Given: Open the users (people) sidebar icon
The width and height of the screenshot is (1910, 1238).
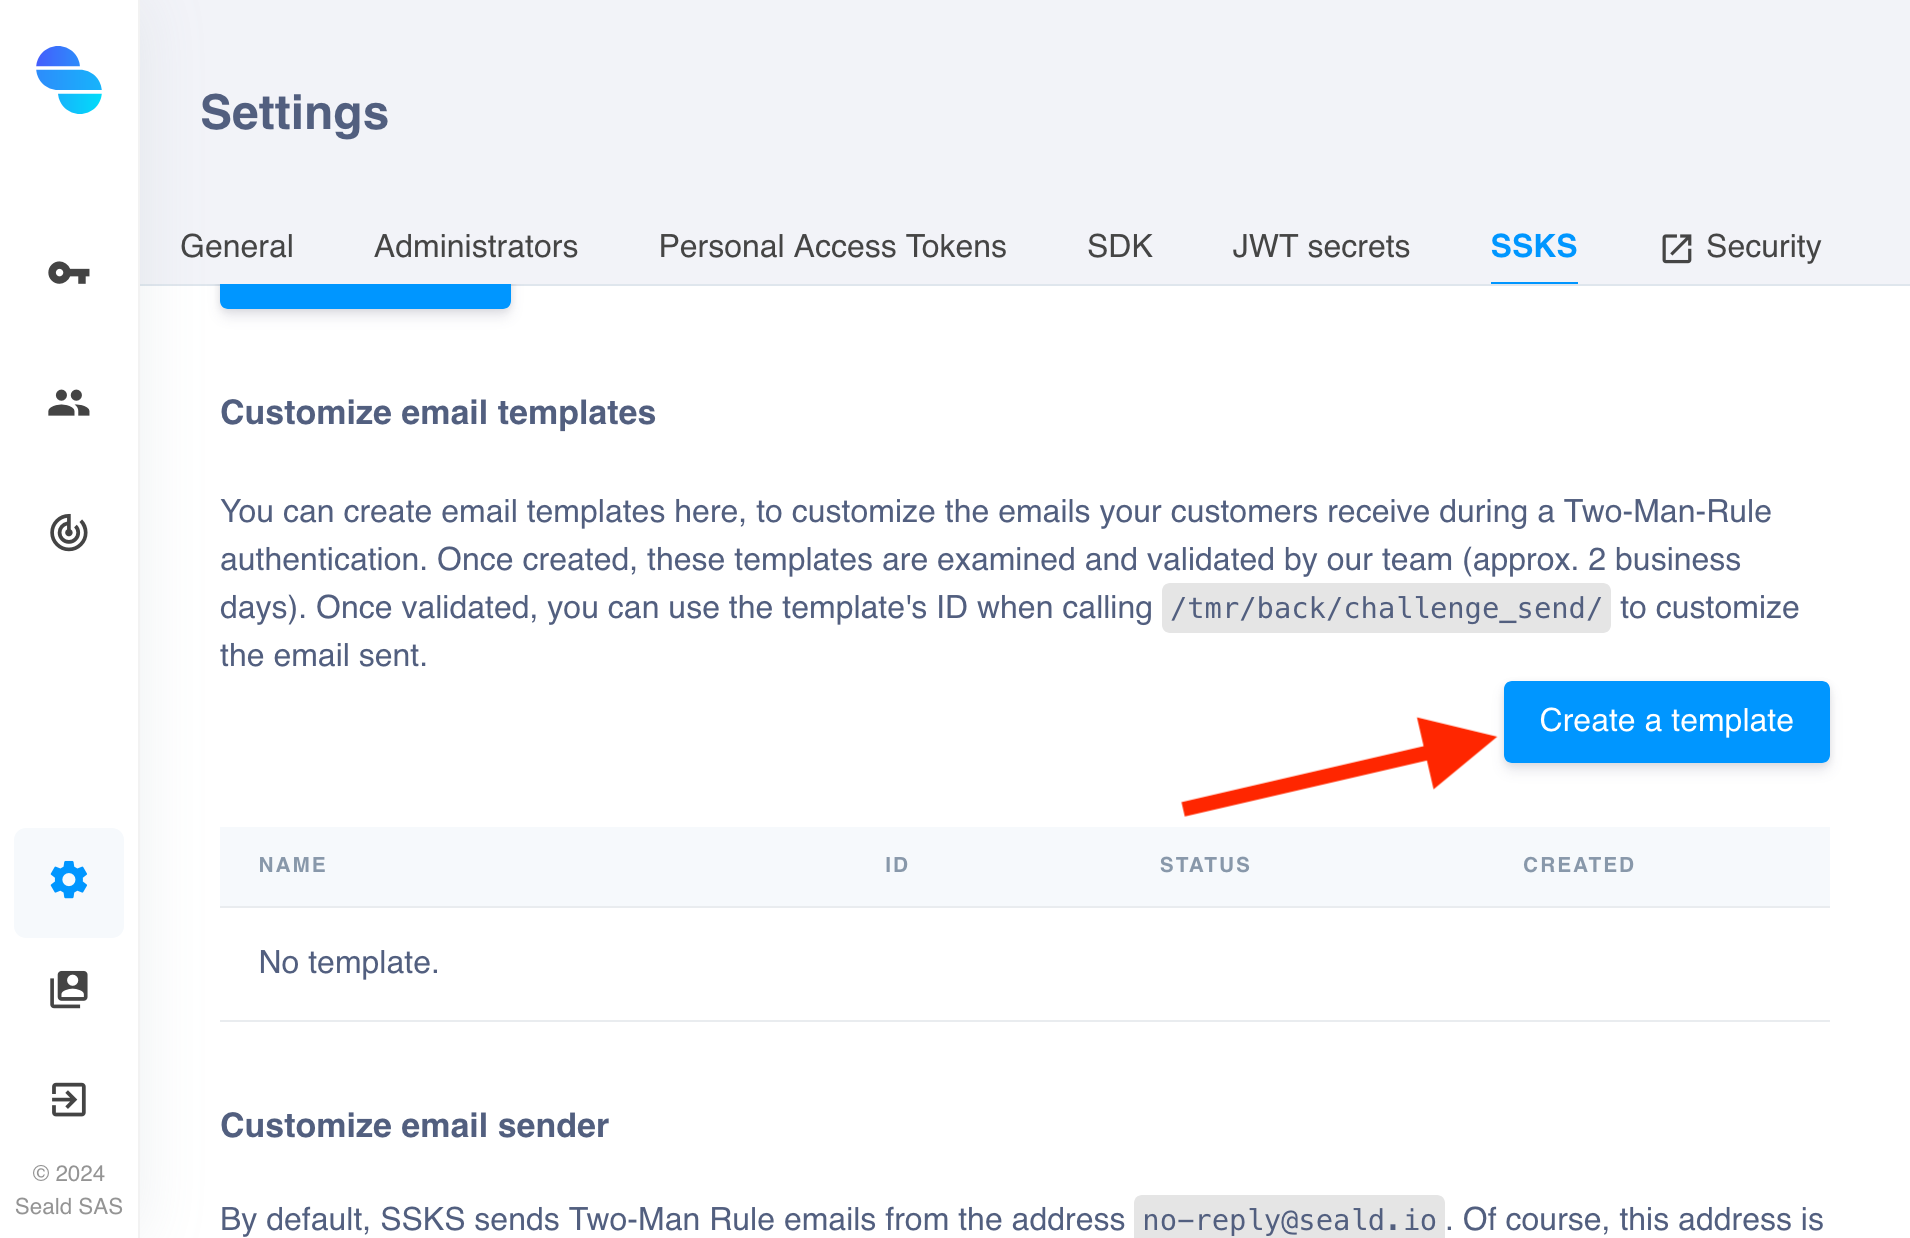Looking at the screenshot, I should (69, 403).
